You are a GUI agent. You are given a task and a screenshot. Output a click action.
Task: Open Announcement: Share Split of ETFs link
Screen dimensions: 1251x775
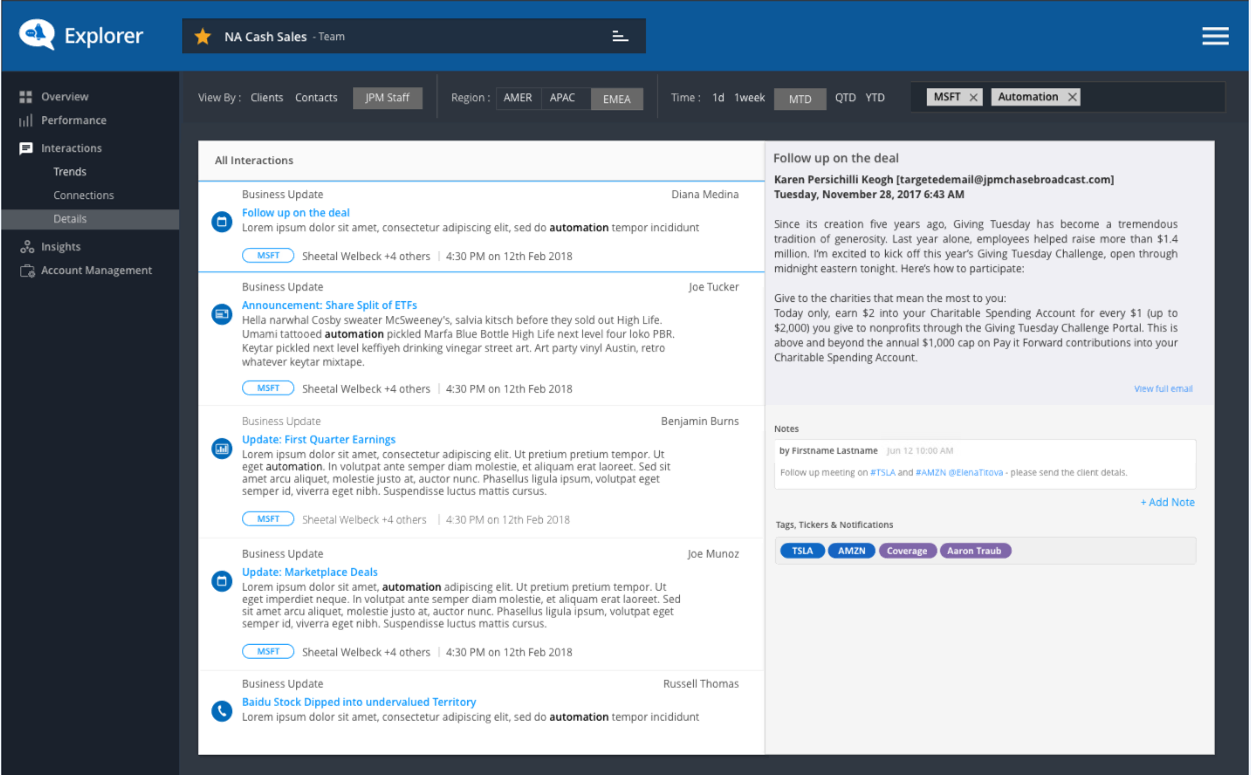tap(330, 305)
